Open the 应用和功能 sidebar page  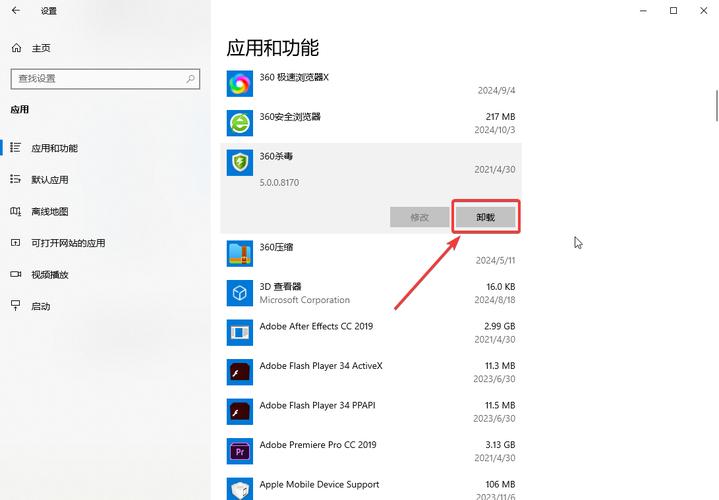tap(55, 148)
